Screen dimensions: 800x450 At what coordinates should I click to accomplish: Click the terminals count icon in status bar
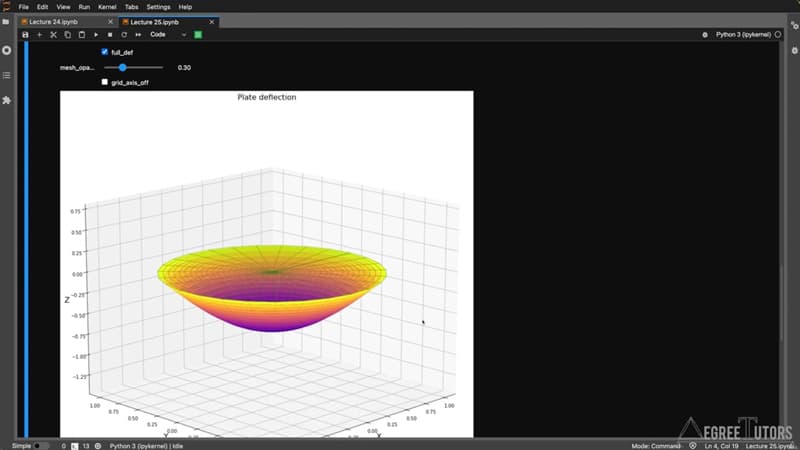(74, 446)
